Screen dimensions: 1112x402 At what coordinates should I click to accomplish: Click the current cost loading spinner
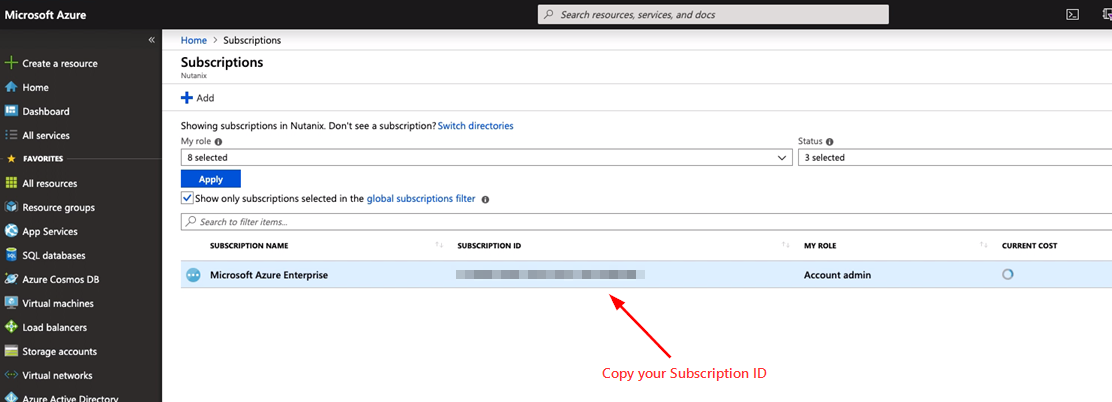coord(1007,274)
